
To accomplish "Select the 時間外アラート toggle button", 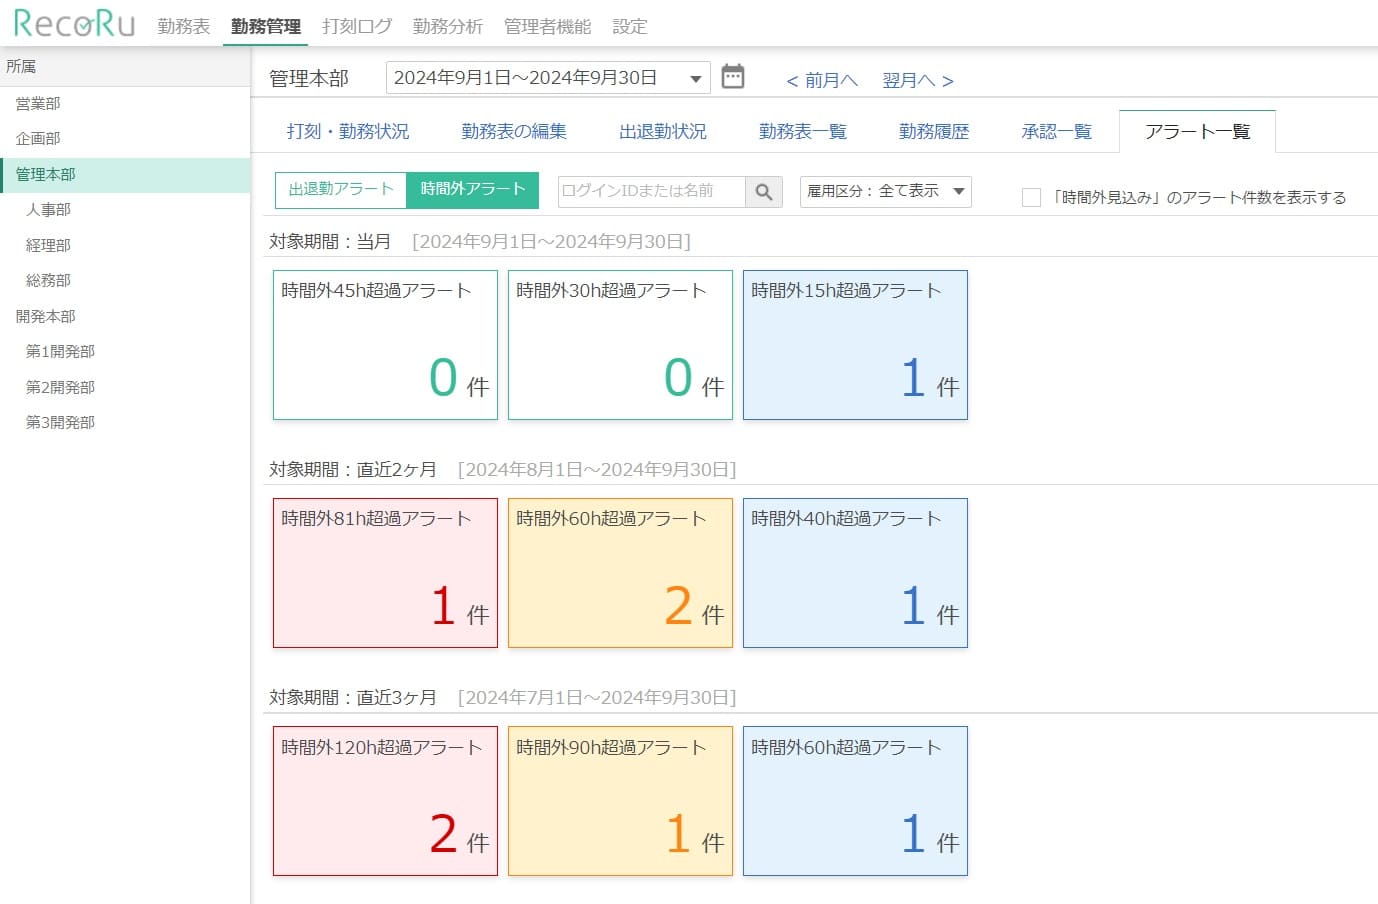I will (472, 190).
